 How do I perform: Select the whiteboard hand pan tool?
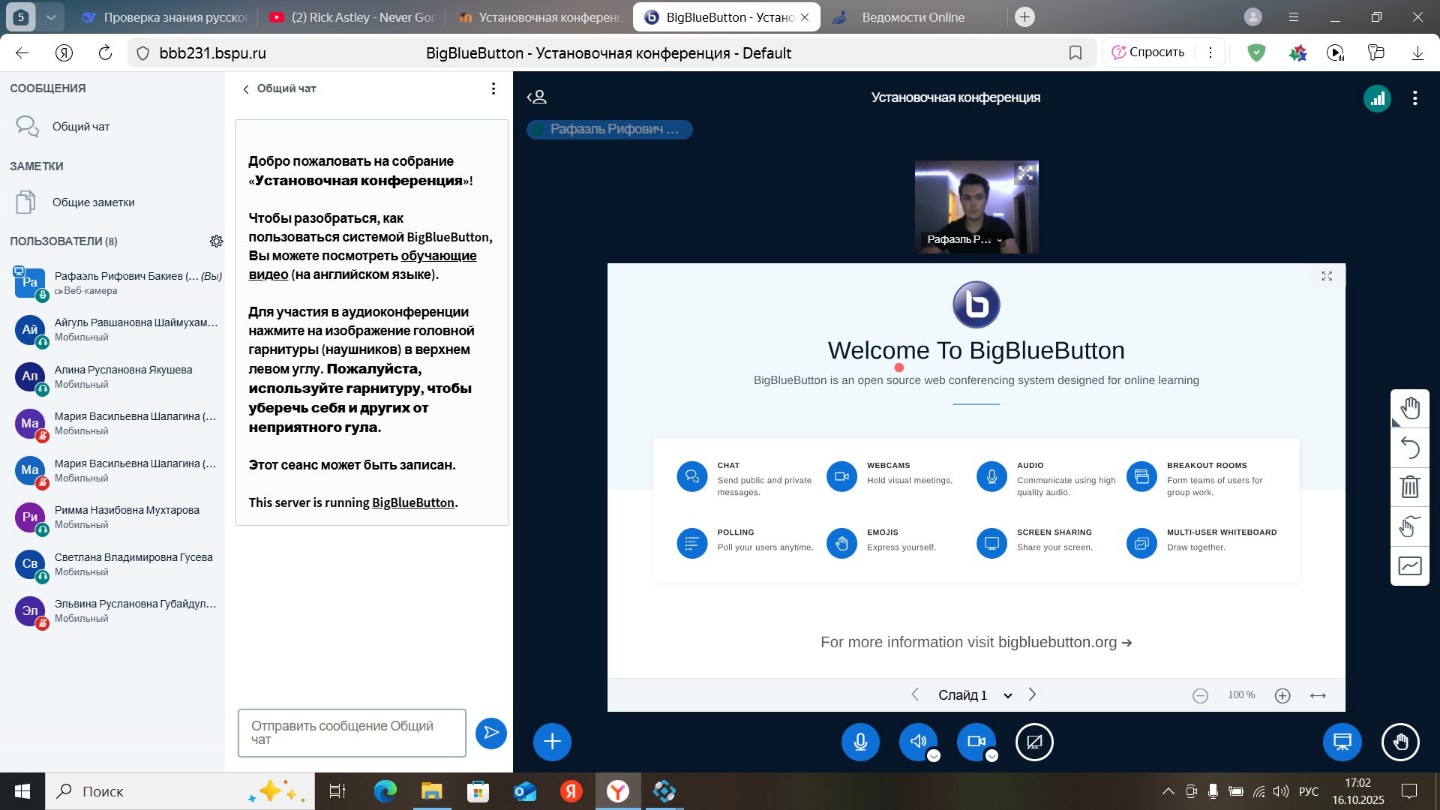(x=1410, y=408)
